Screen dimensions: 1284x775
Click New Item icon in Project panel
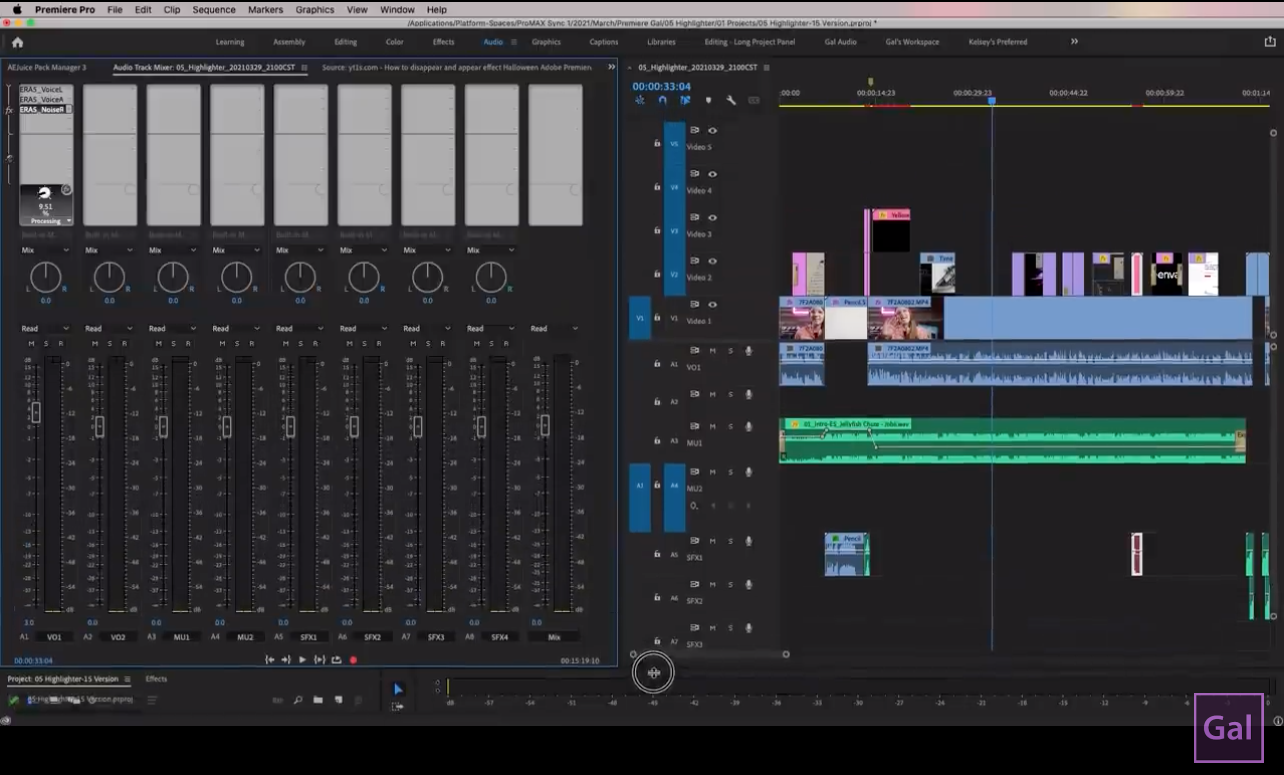click(338, 700)
